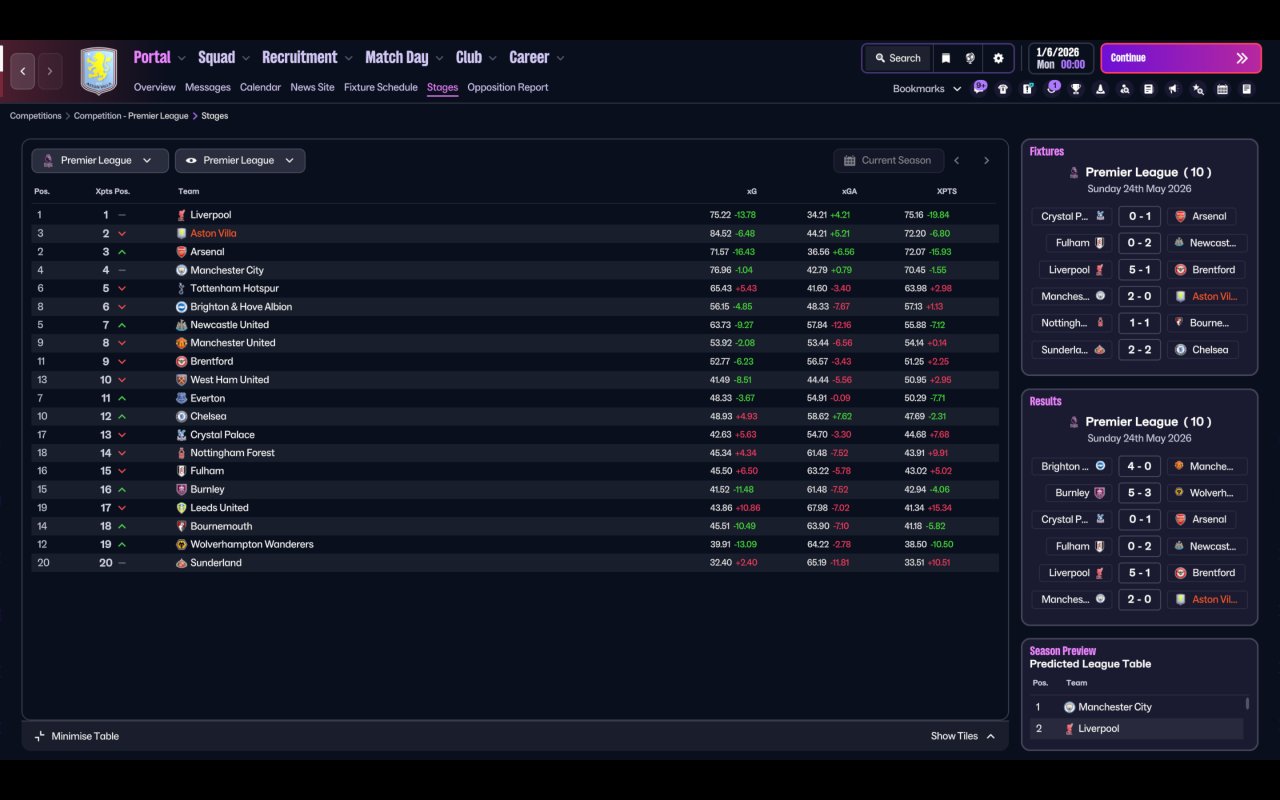
Task: Collapse tiles using Show Tiles chevron
Action: 990,736
